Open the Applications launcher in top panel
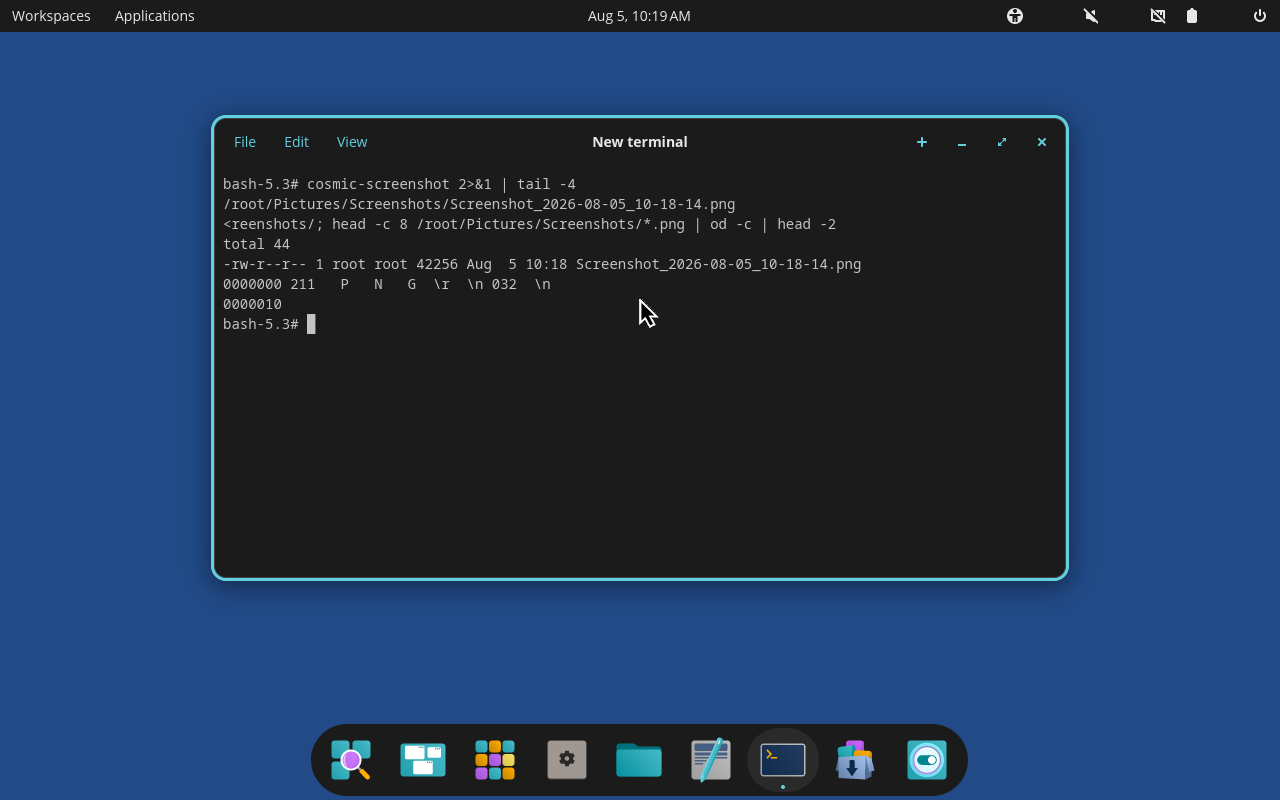Image resolution: width=1280 pixels, height=800 pixels. click(155, 16)
